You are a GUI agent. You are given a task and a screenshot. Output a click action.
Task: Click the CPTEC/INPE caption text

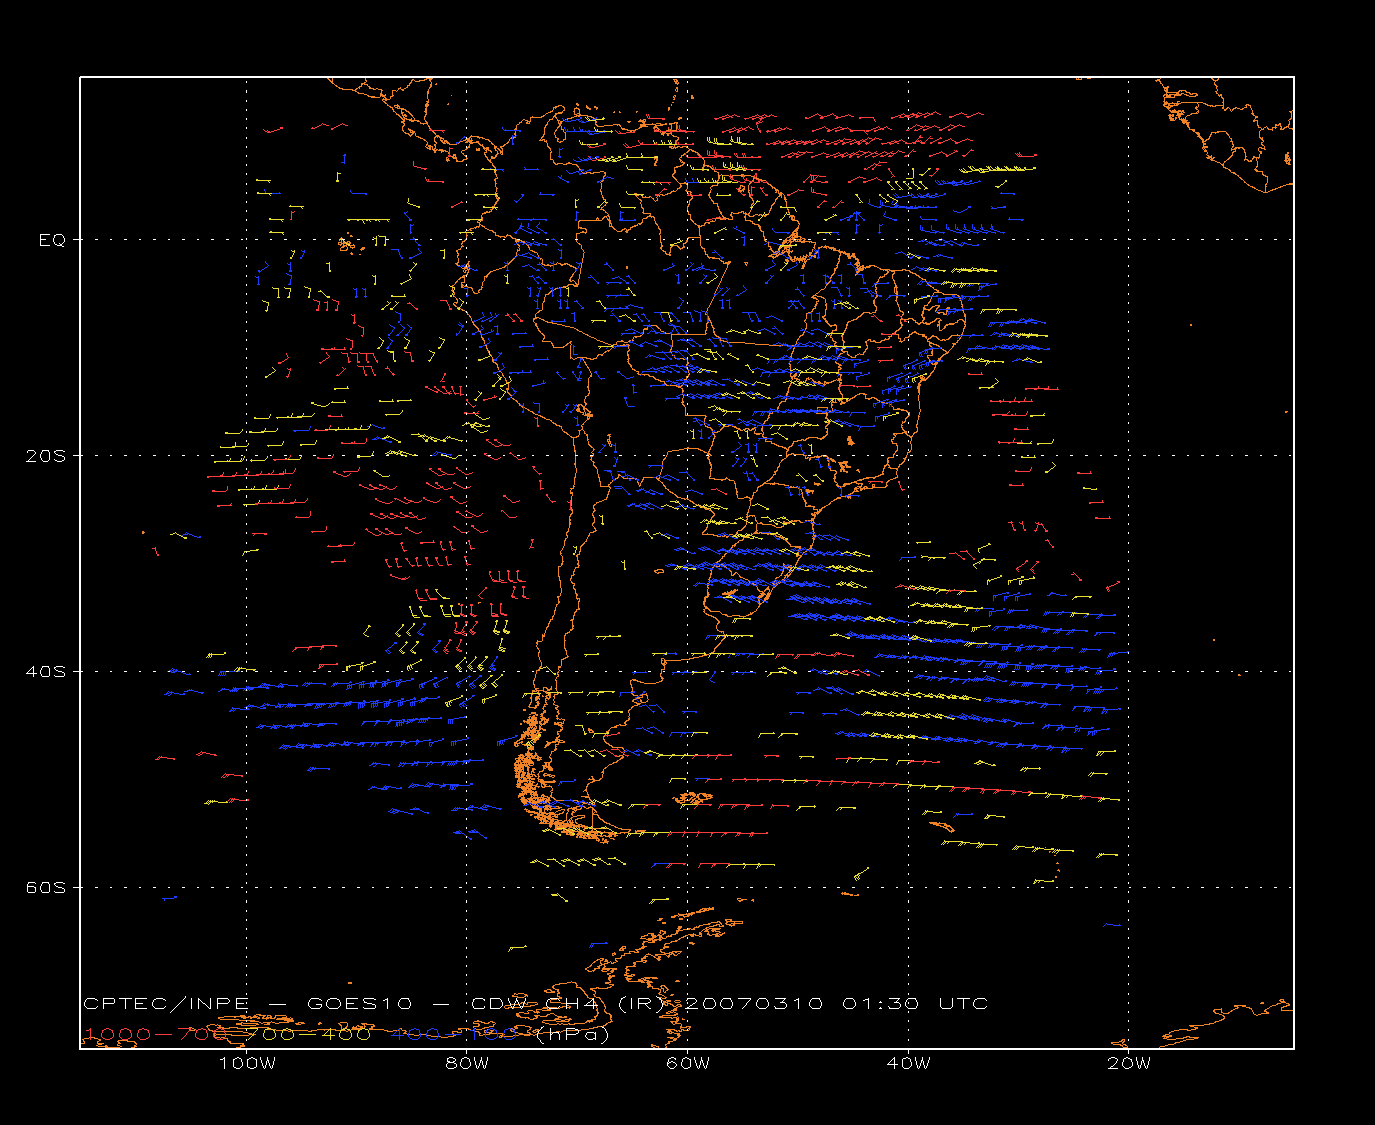165,1004
